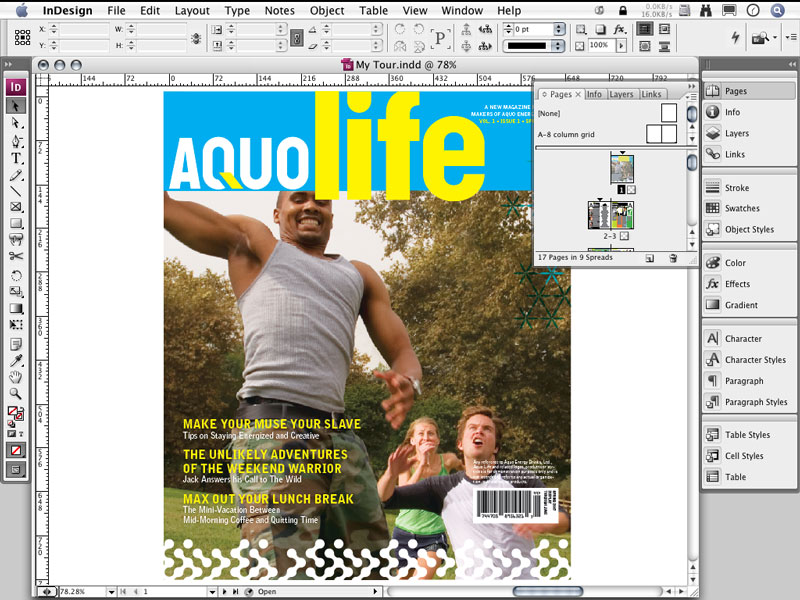
Task: Select the white arrow Direct Selection tool
Action: 16,123
